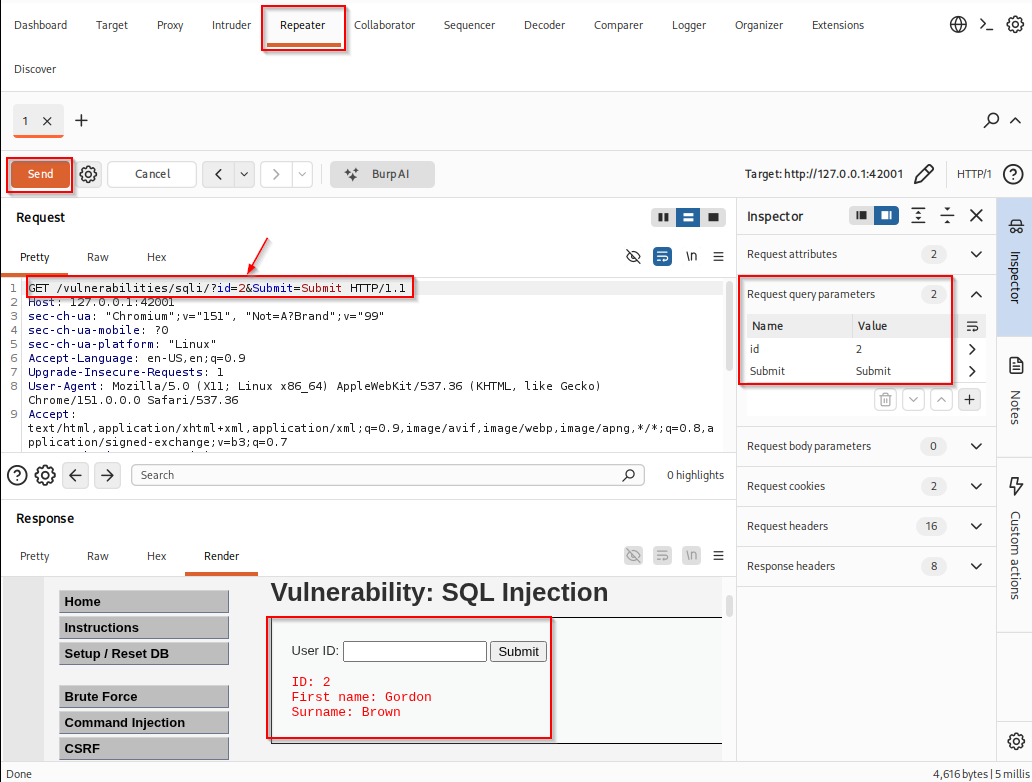Switch the Response view to Raw

(97, 556)
